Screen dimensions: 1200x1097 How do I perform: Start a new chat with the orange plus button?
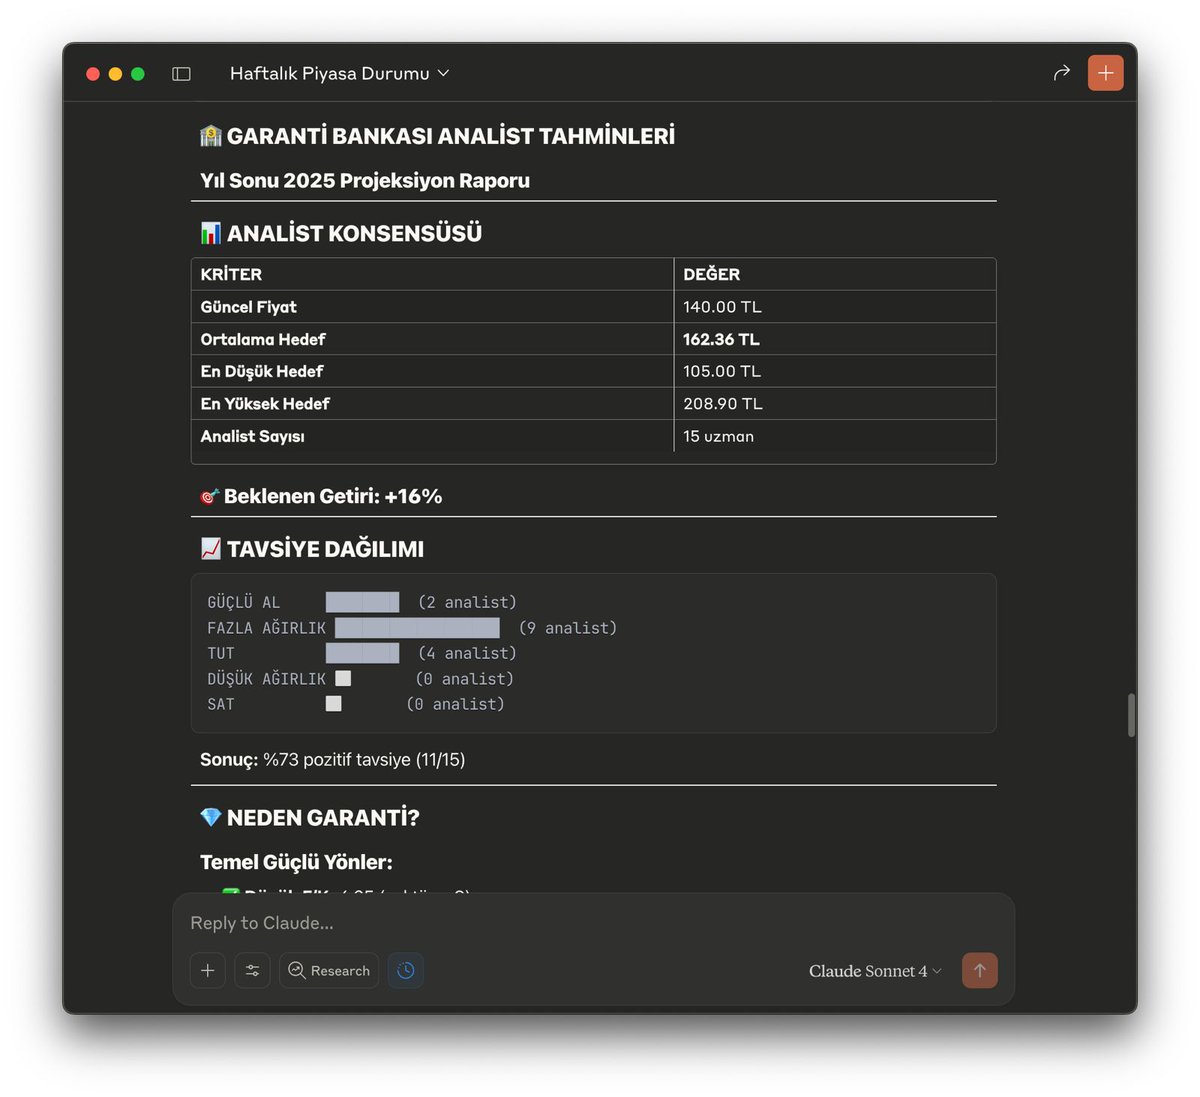[1105, 72]
